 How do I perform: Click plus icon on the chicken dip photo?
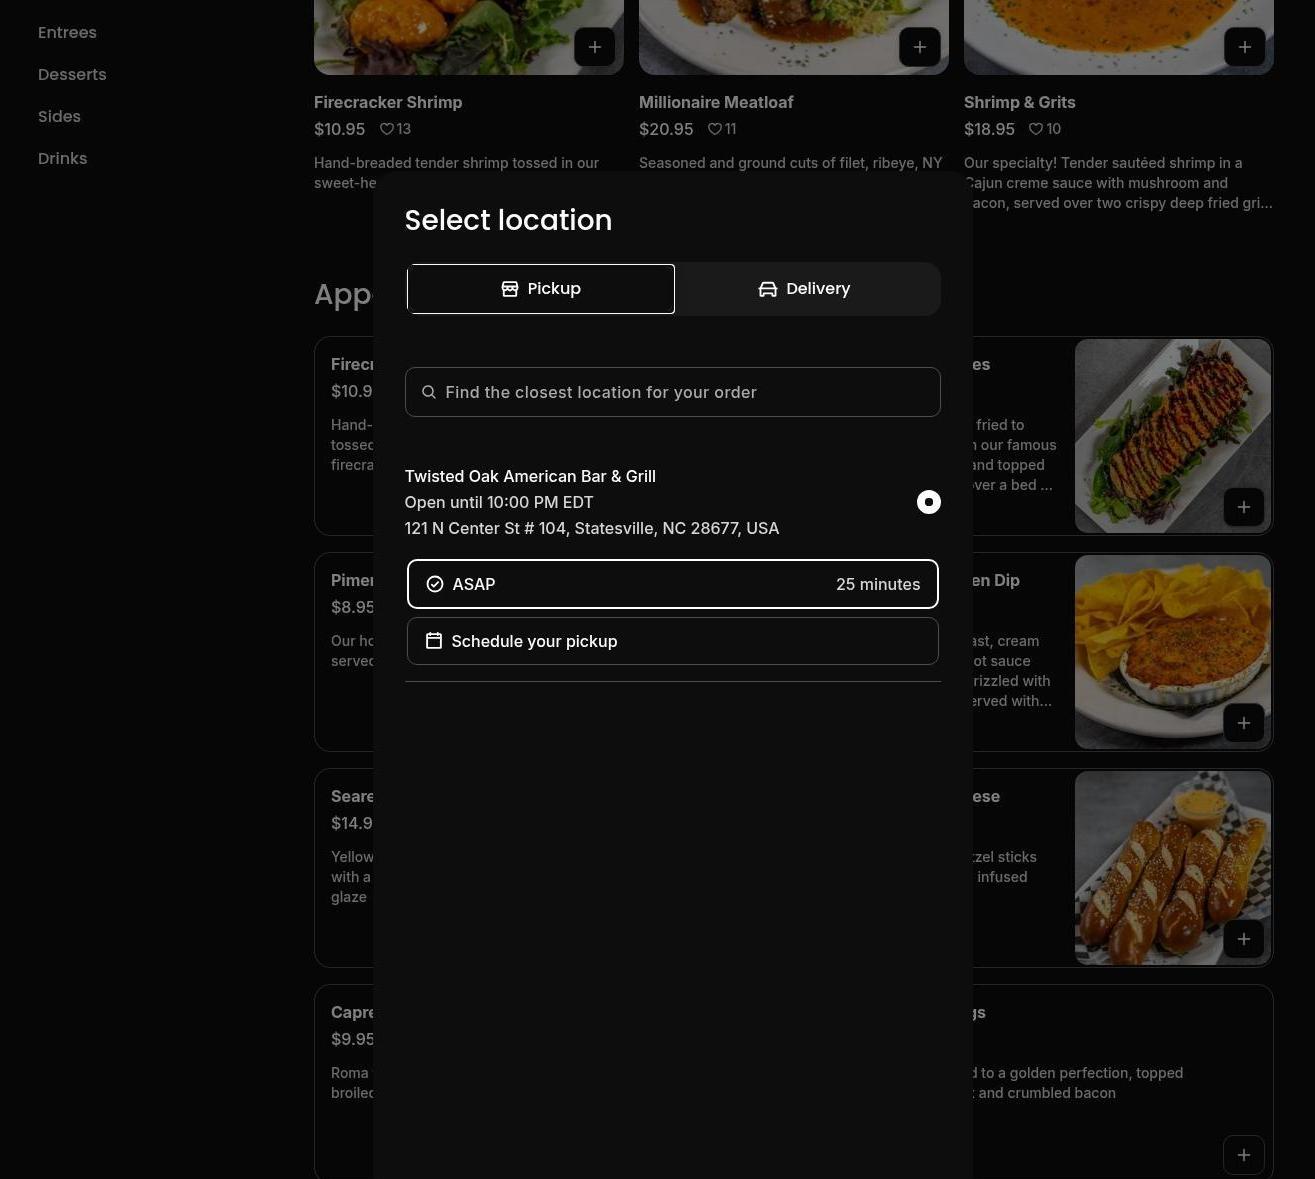(x=1243, y=723)
